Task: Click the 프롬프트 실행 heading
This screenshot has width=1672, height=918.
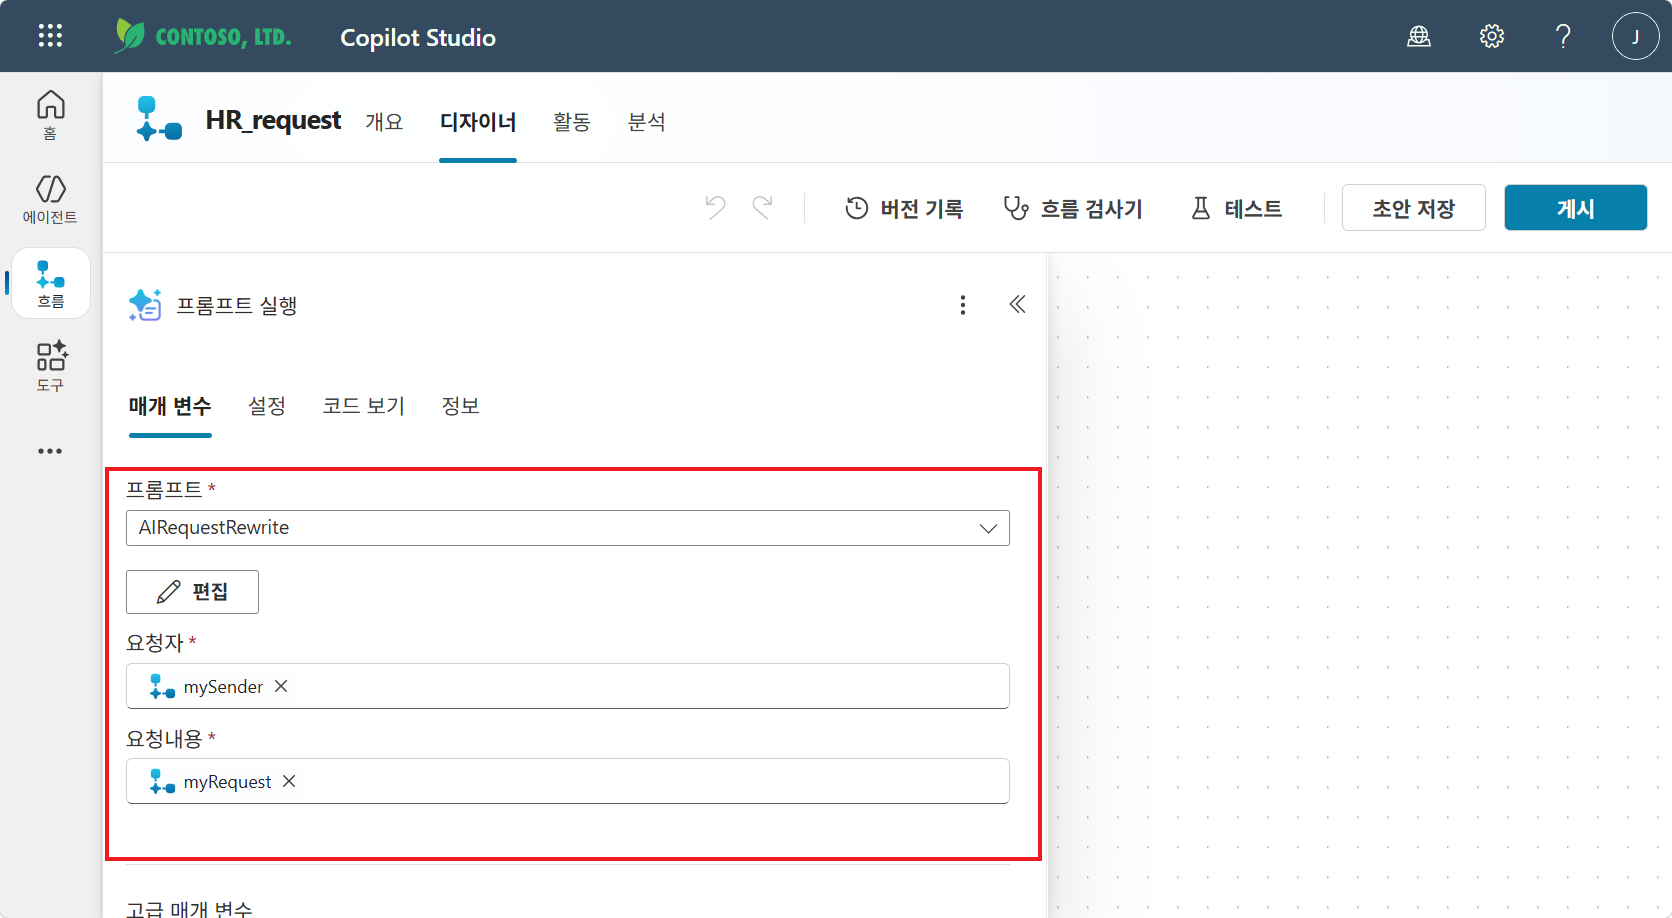Action: (237, 305)
